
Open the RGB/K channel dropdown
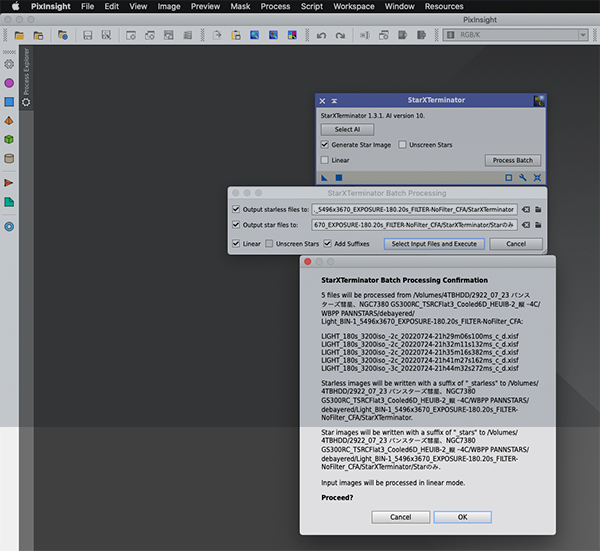[515, 35]
